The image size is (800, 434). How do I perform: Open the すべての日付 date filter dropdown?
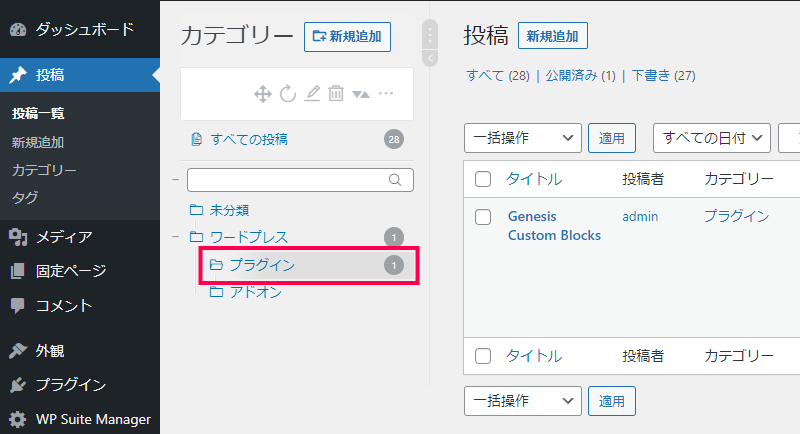tap(711, 138)
